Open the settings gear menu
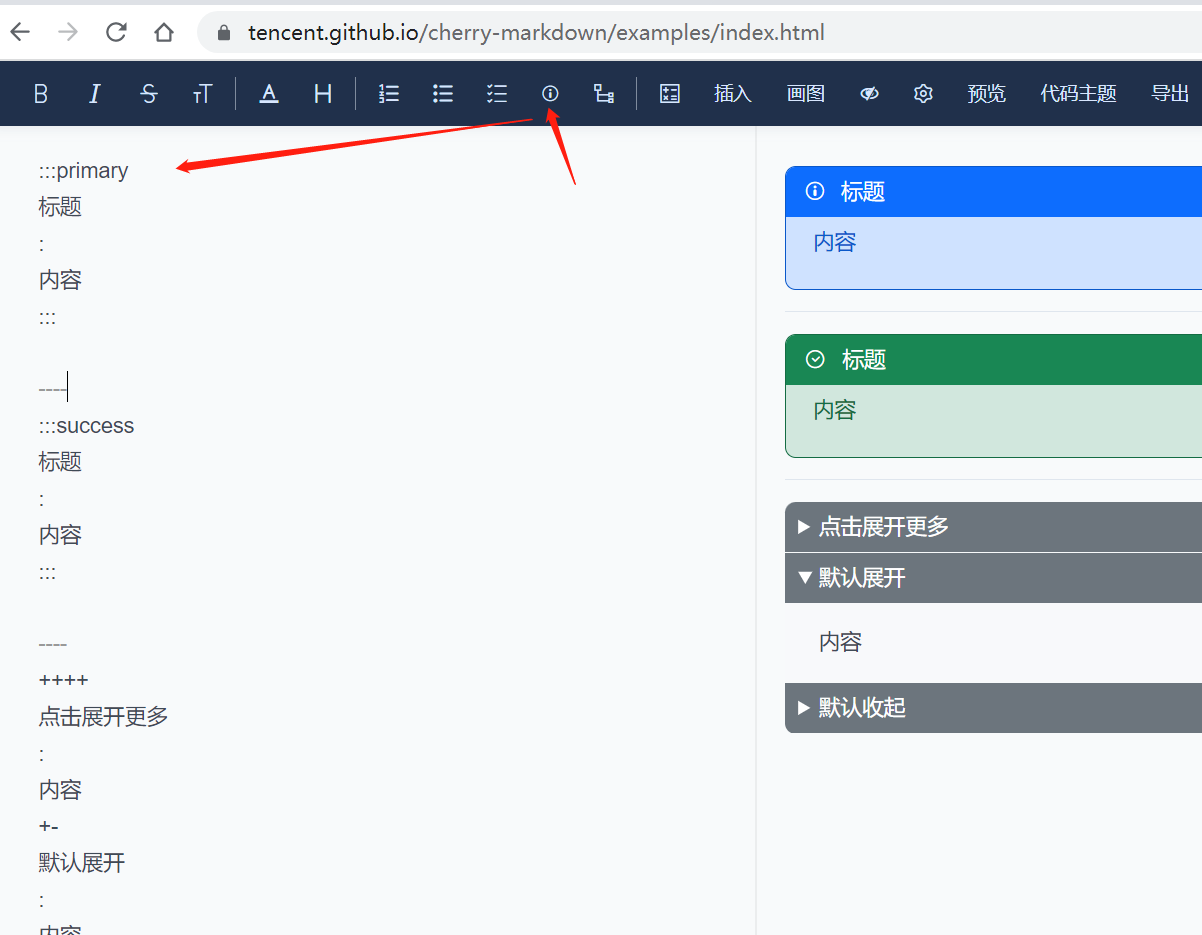1202x935 pixels. click(922, 93)
